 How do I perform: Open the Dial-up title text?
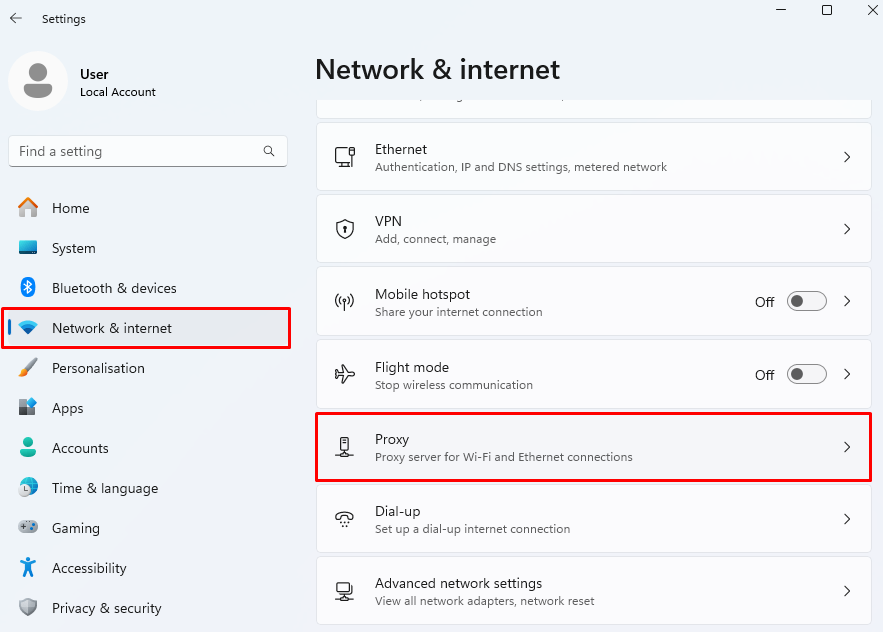[398, 511]
